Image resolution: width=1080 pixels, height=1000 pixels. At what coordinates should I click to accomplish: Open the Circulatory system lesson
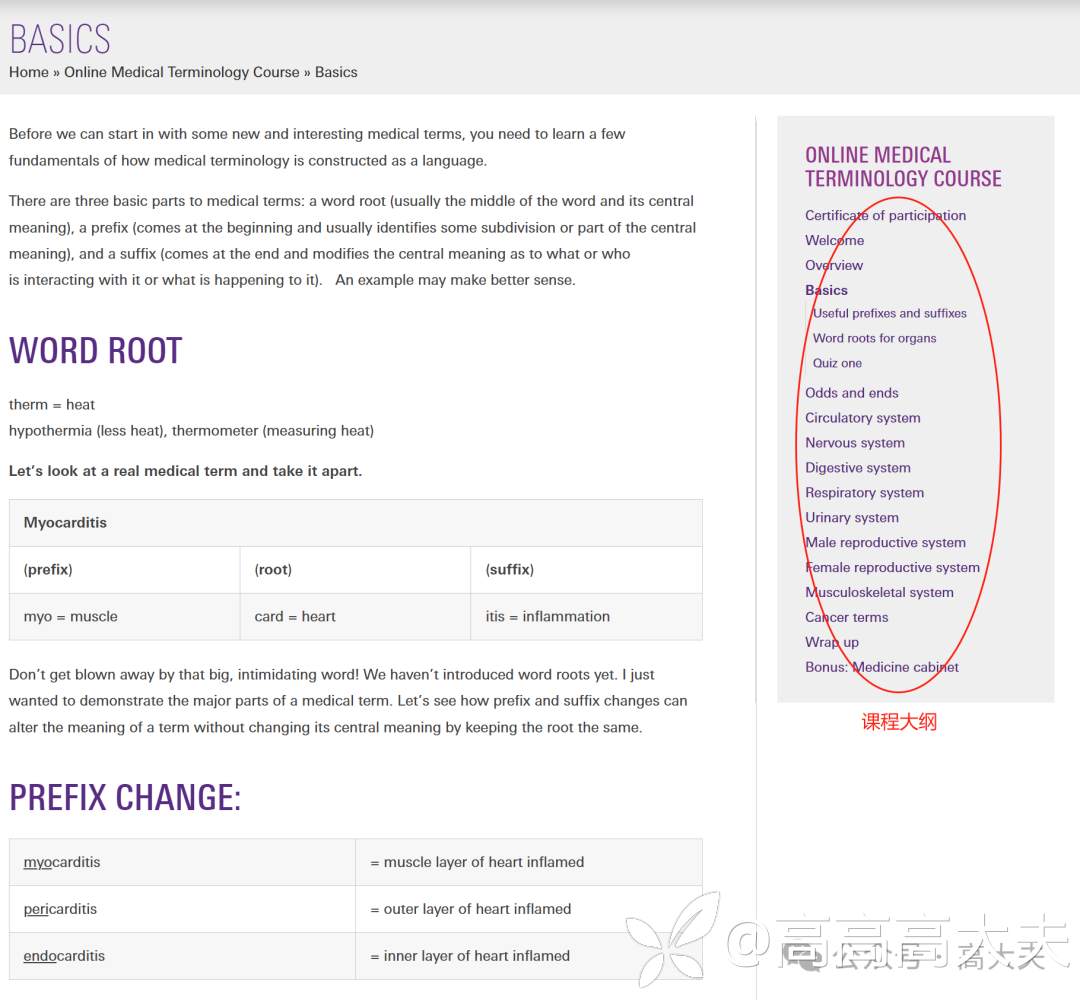863,418
